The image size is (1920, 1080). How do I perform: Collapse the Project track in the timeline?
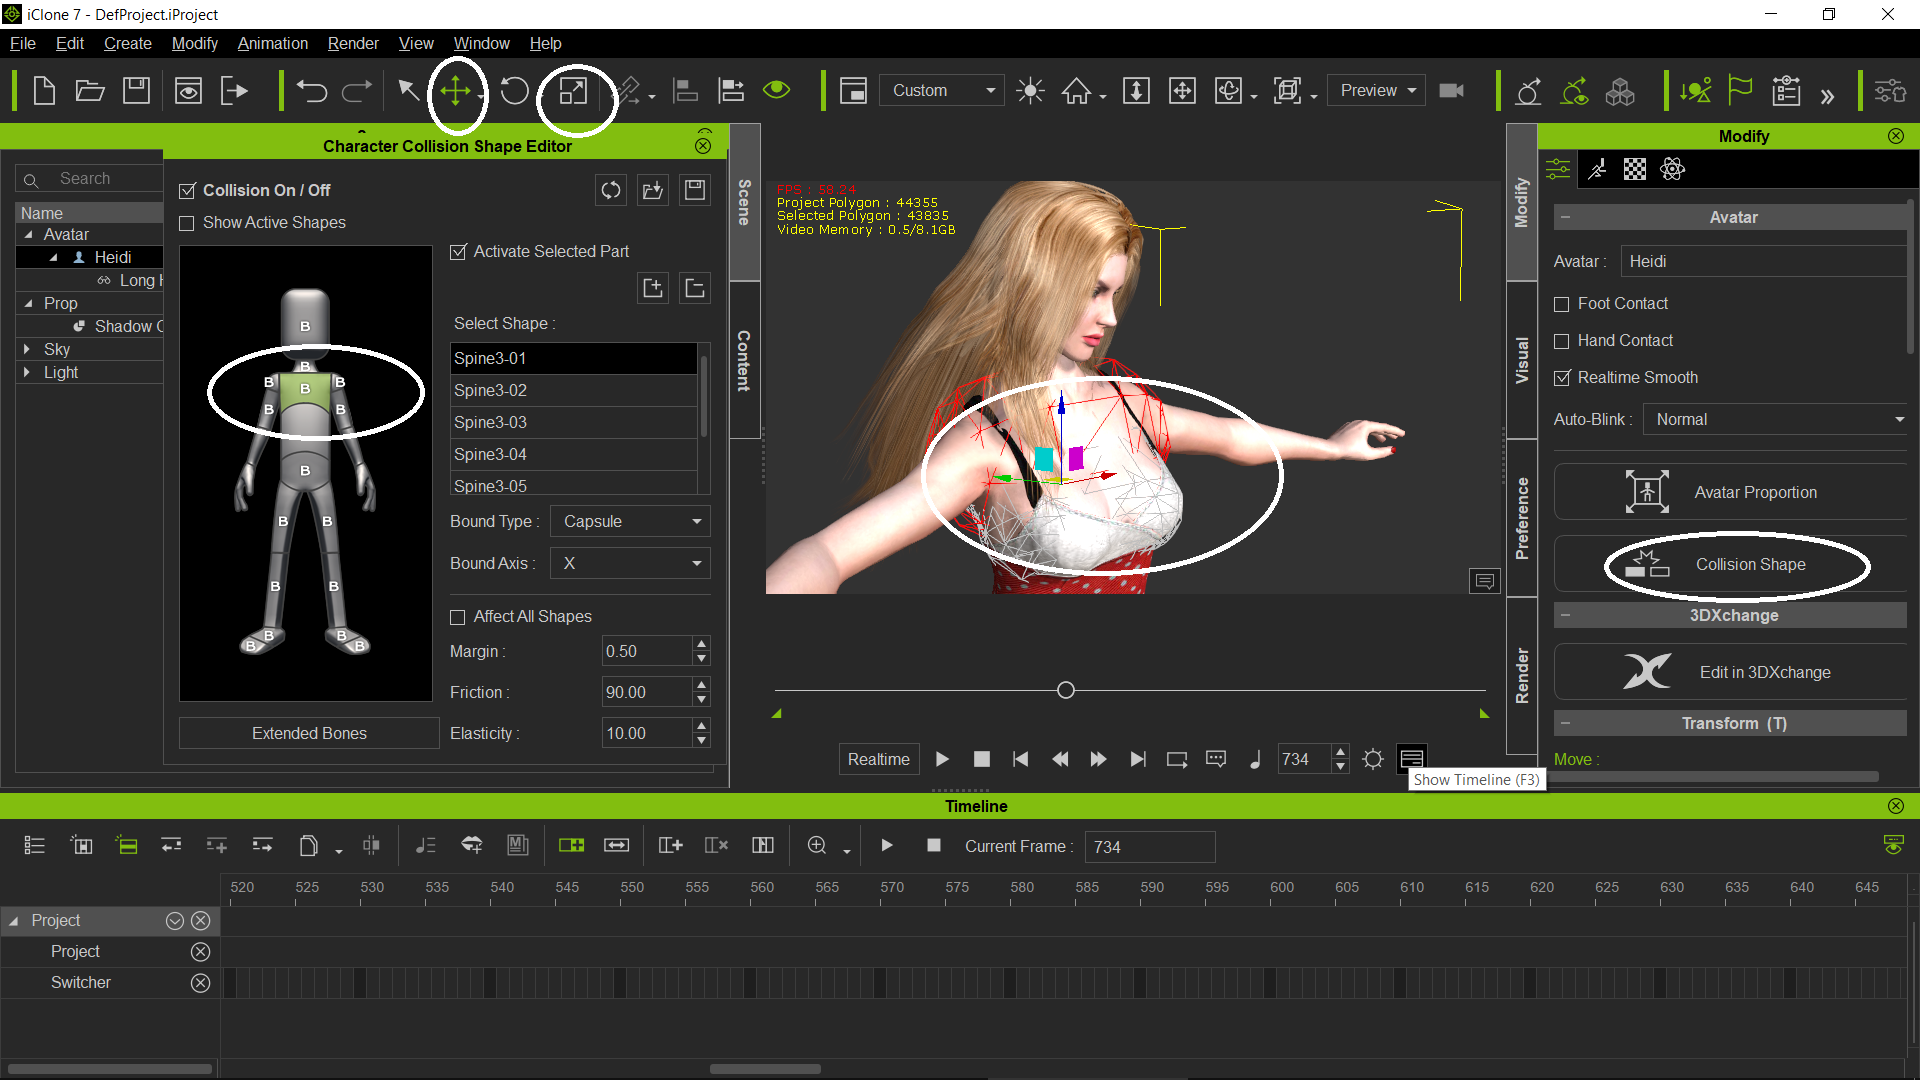[x=14, y=921]
